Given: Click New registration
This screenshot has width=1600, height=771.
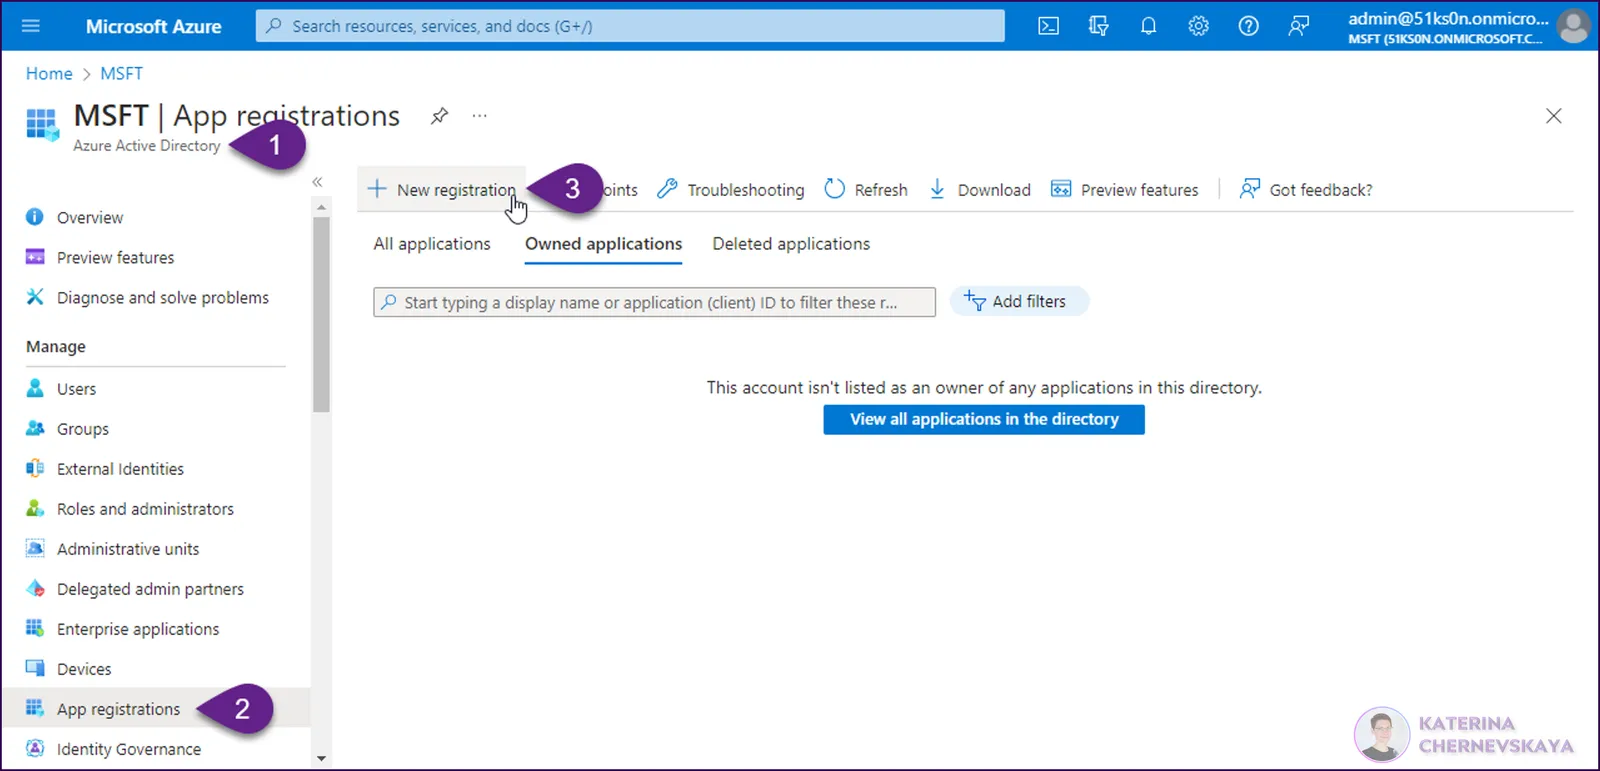Looking at the screenshot, I should 442,190.
